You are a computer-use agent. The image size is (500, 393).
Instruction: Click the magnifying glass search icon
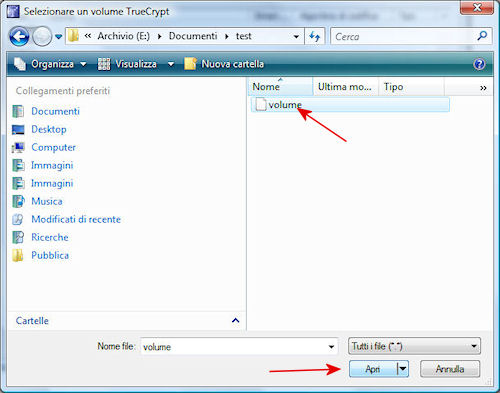point(482,35)
